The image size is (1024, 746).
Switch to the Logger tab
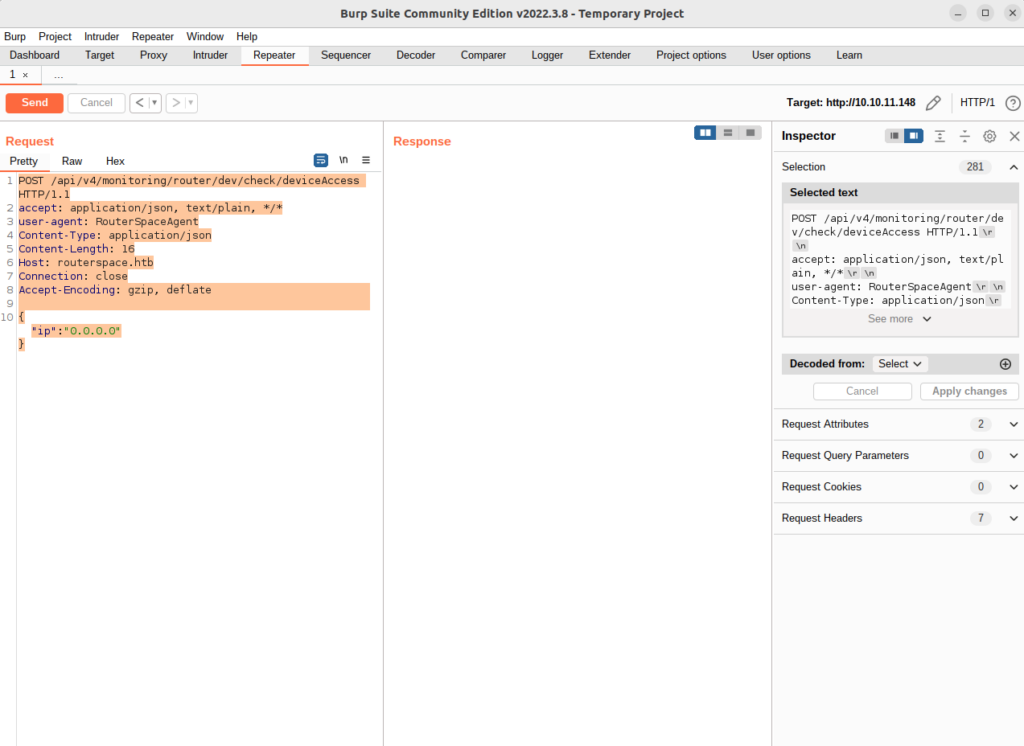pos(547,56)
